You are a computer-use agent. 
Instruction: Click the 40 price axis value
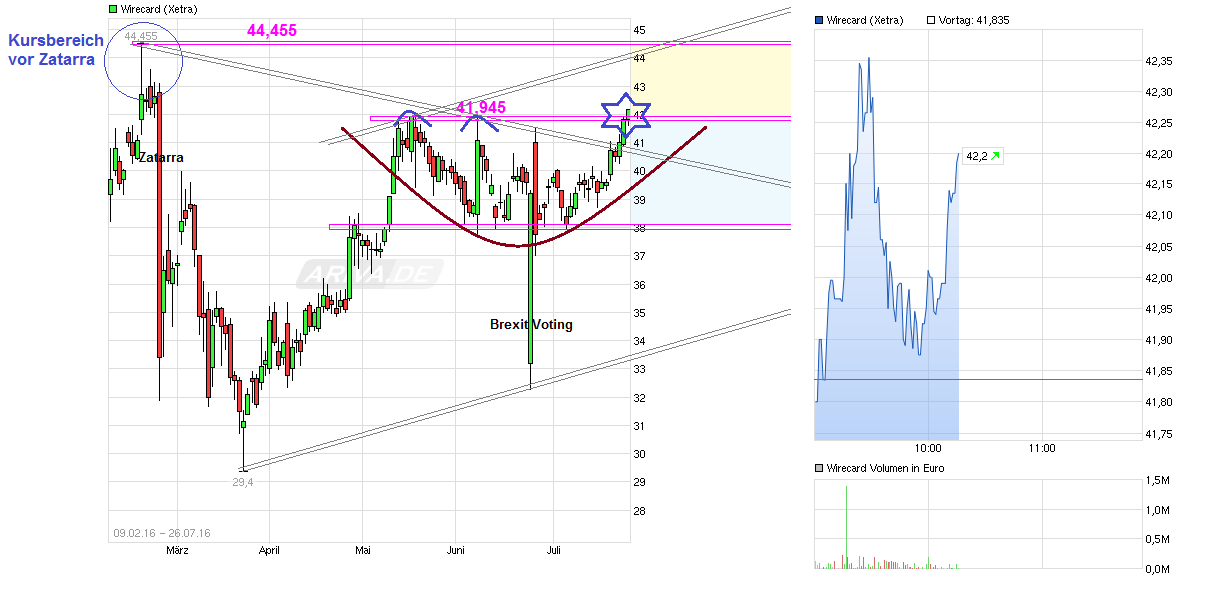tap(640, 171)
